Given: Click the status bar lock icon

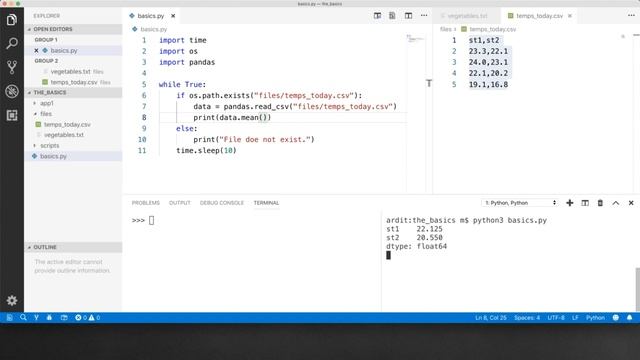Looking at the screenshot, I should click(49, 318).
